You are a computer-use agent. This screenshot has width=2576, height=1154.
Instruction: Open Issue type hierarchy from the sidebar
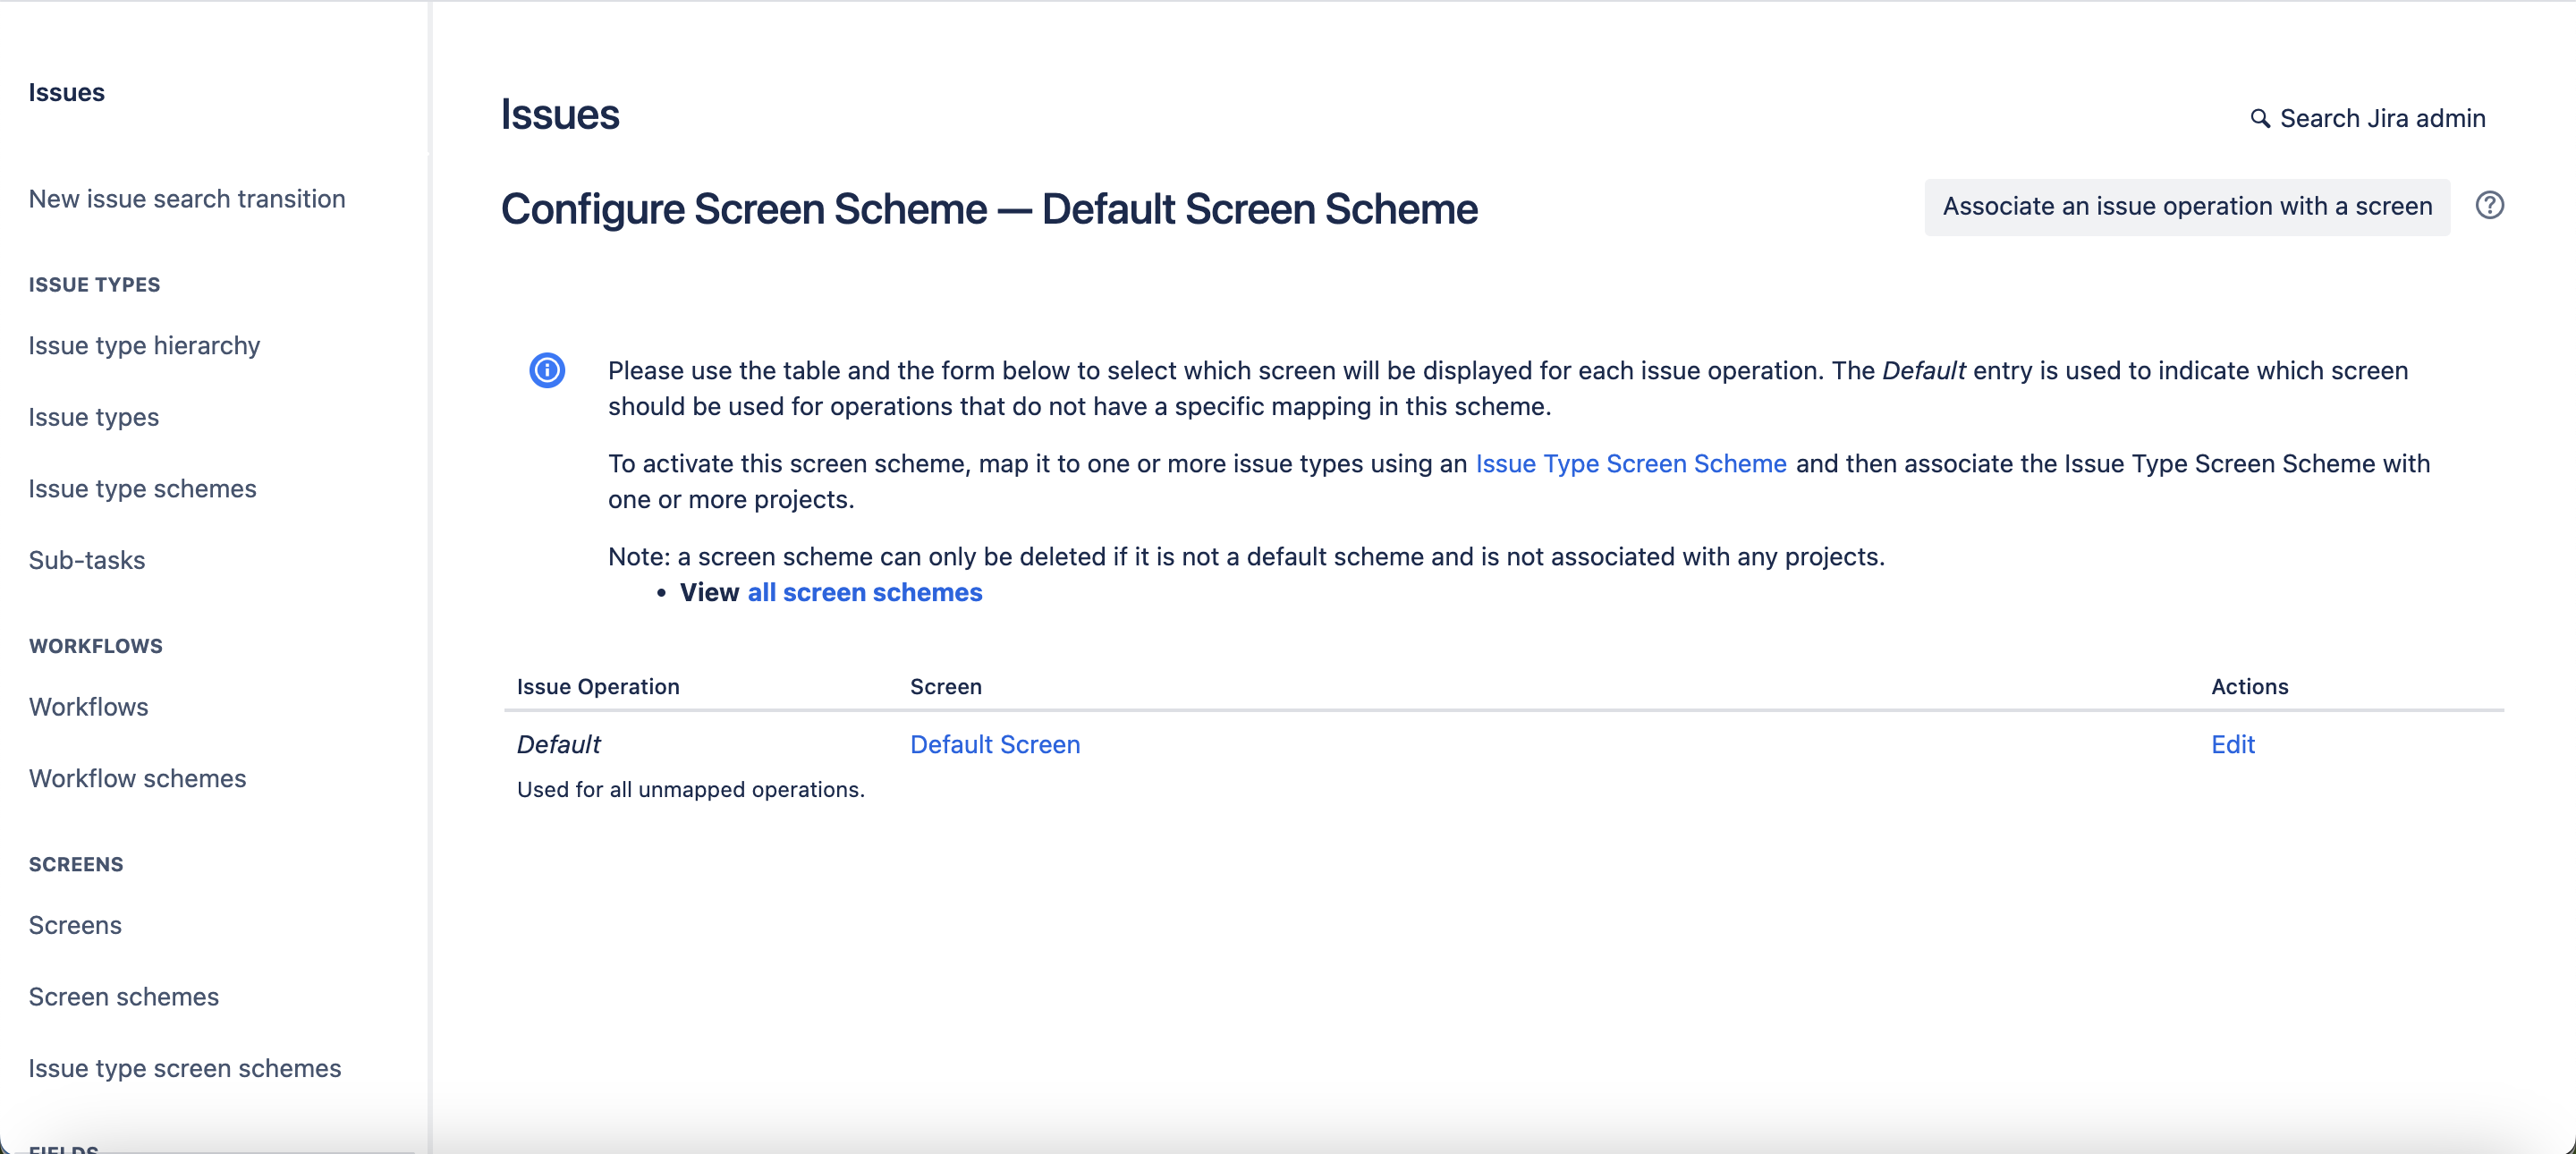[x=143, y=345]
